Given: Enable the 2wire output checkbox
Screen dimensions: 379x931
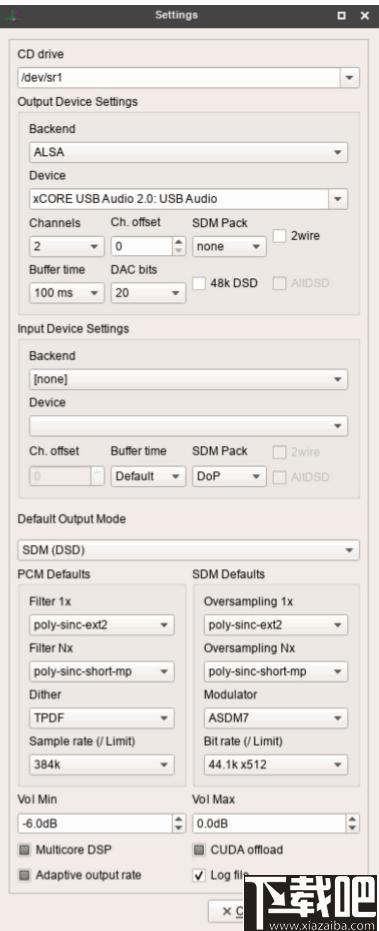Looking at the screenshot, I should 279,236.
